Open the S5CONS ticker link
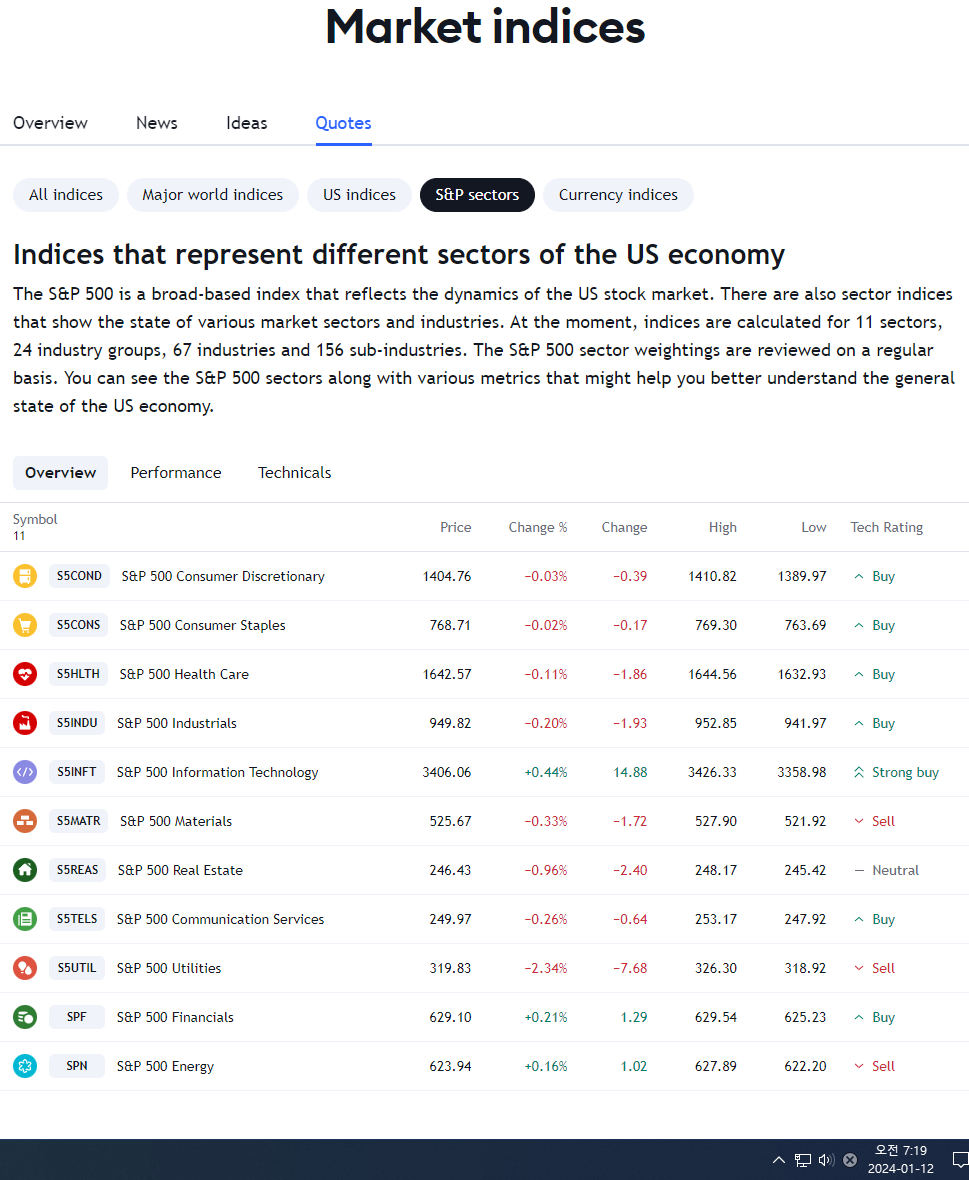 click(78, 625)
